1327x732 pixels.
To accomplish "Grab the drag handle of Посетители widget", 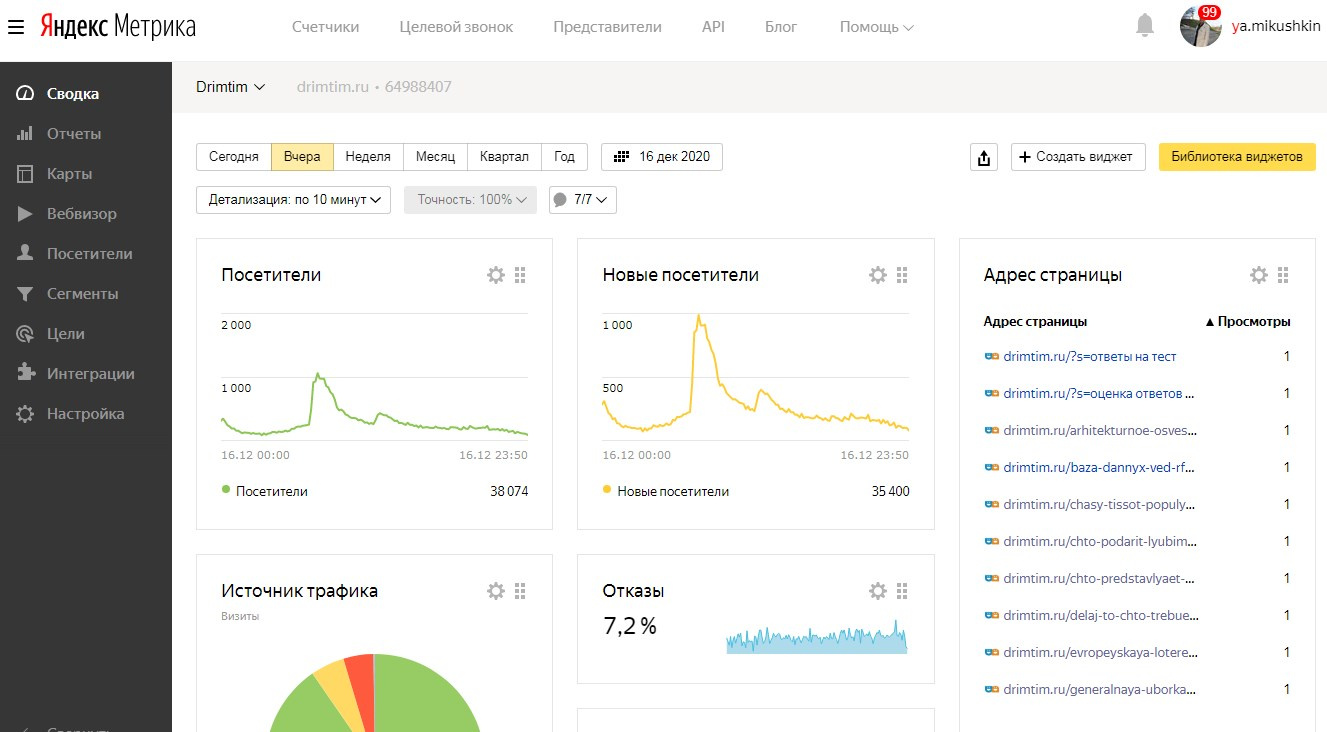I will coord(520,275).
